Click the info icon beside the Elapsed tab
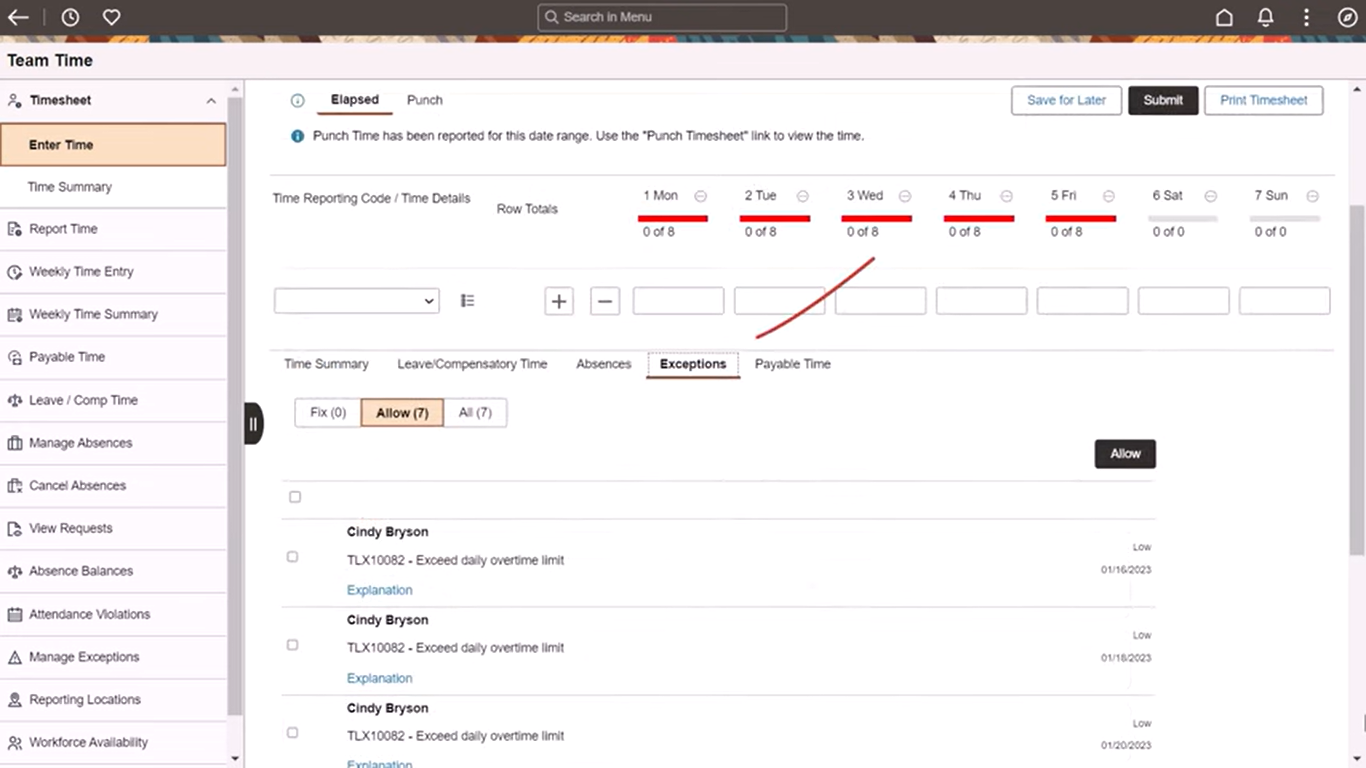1366x768 pixels. (297, 100)
